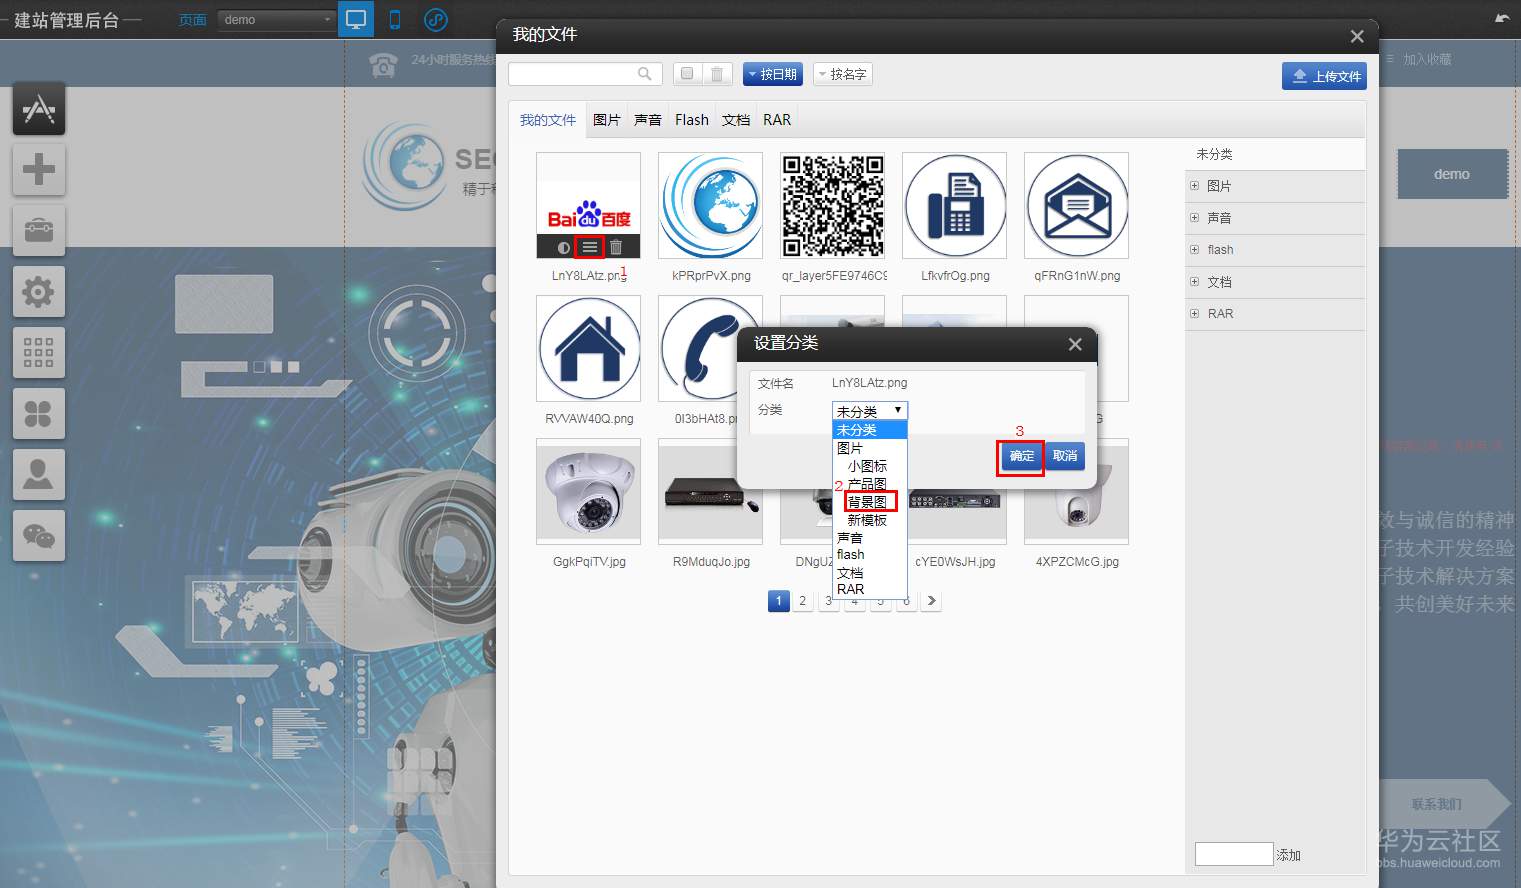Select the R9MduqJo.jpg recorder thumbnail

710,491
